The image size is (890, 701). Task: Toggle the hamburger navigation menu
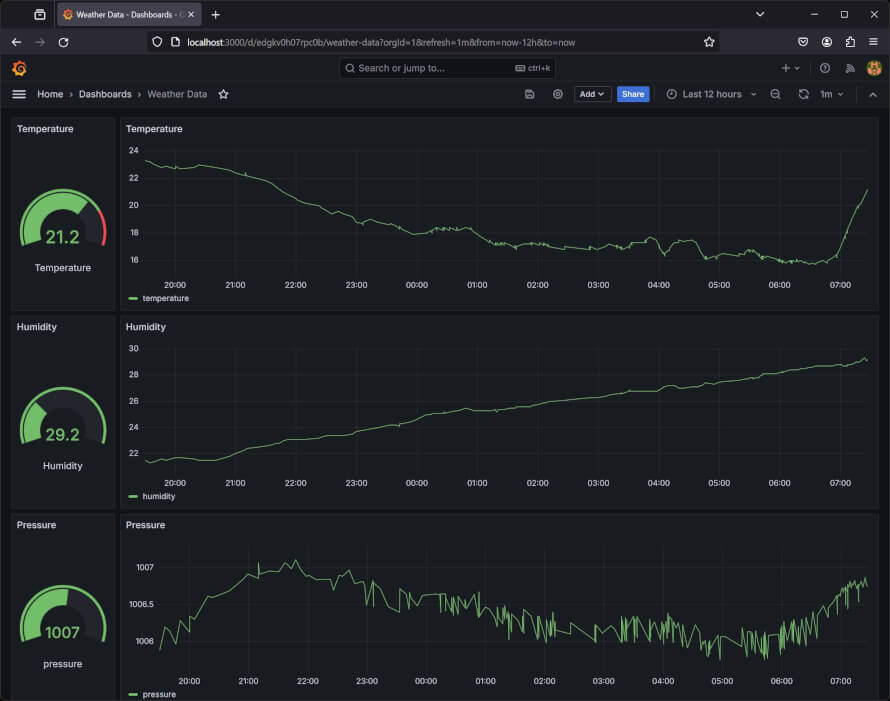pos(19,94)
